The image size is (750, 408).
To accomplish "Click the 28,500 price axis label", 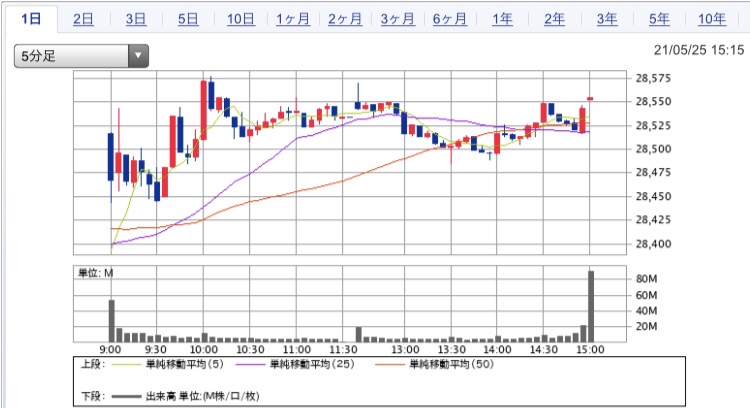I will (x=653, y=149).
